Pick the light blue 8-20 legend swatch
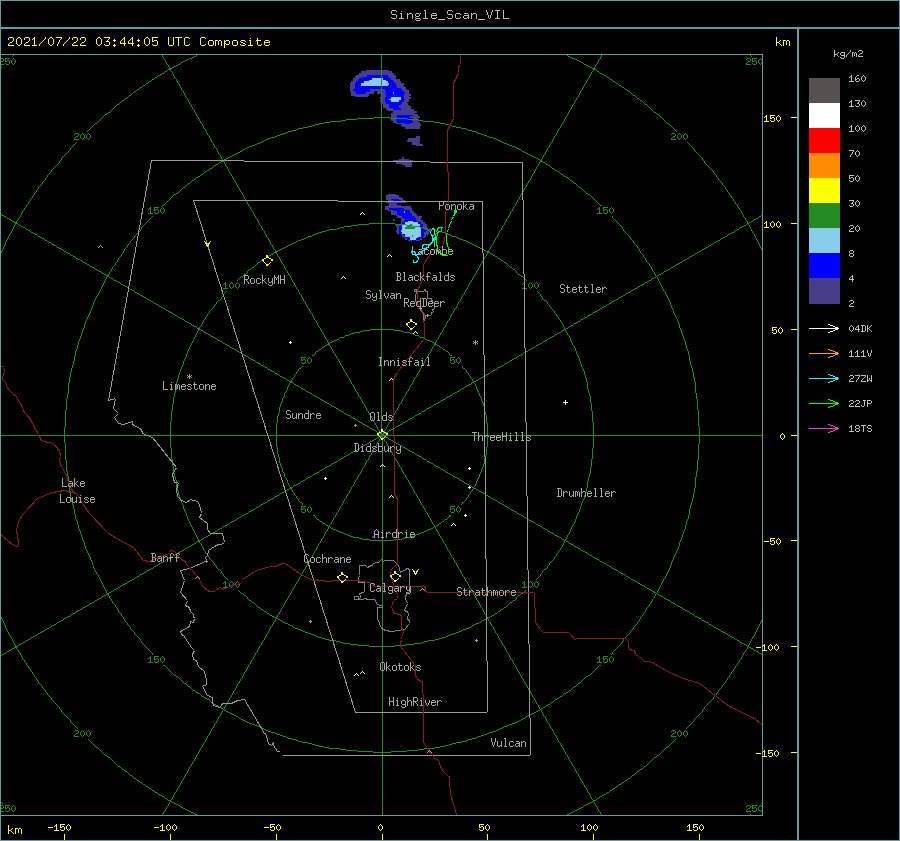Image resolution: width=900 pixels, height=841 pixels. (x=824, y=241)
